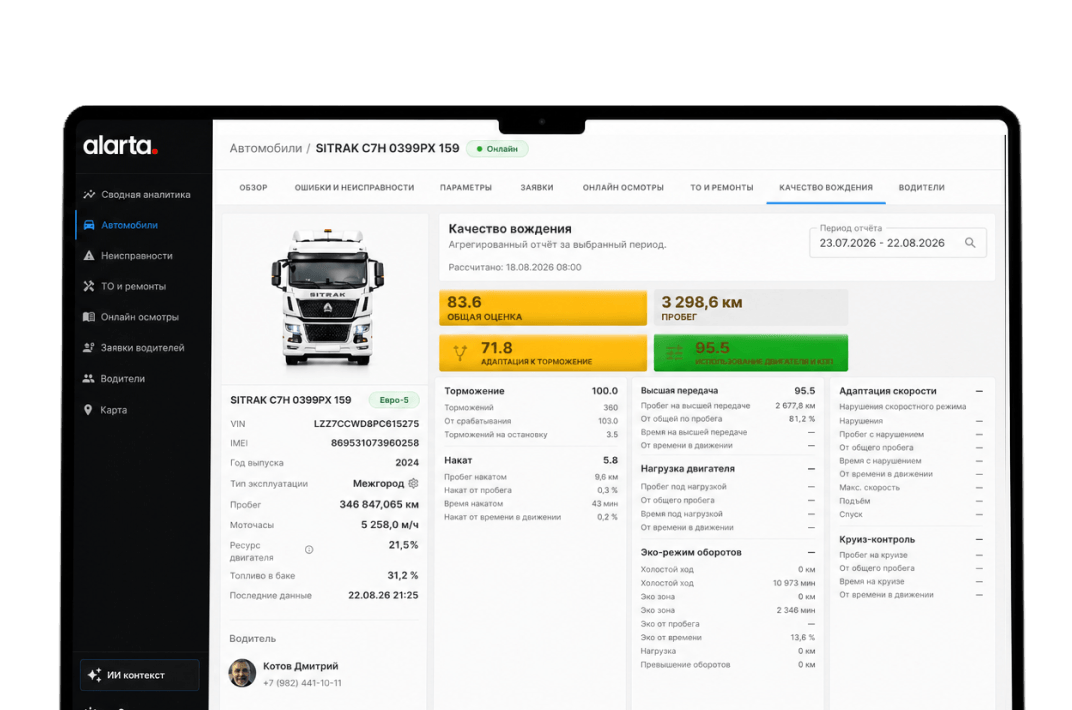Click the ТО и ремонты tools icon

click(x=89, y=286)
